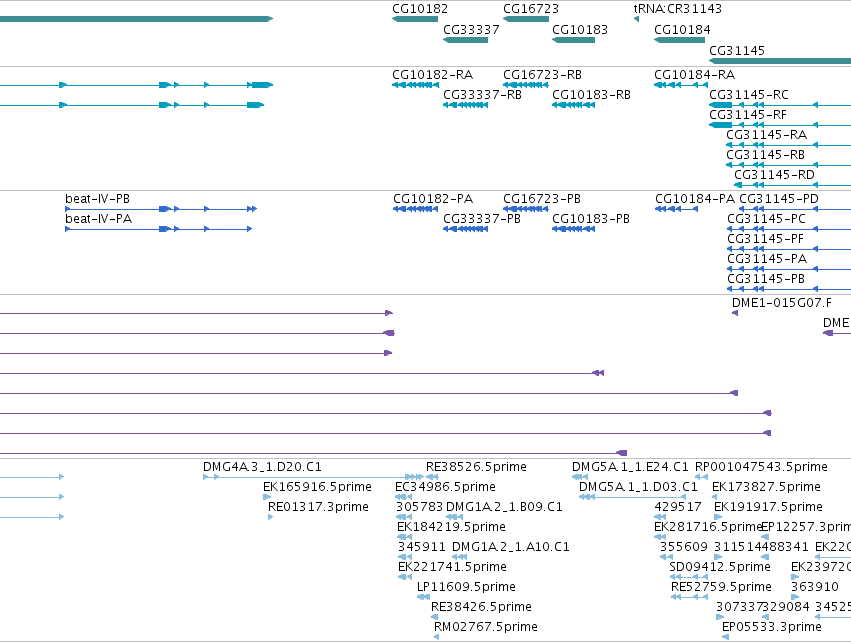Select the CG31145-RC transcript label
851x642 pixels.
[748, 95]
